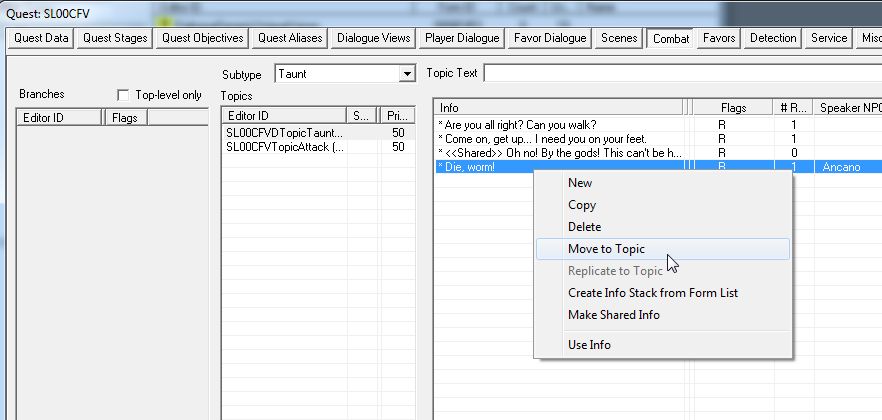The width and height of the screenshot is (882, 420).
Task: Open the Favor Dialogue tab
Action: click(550, 38)
